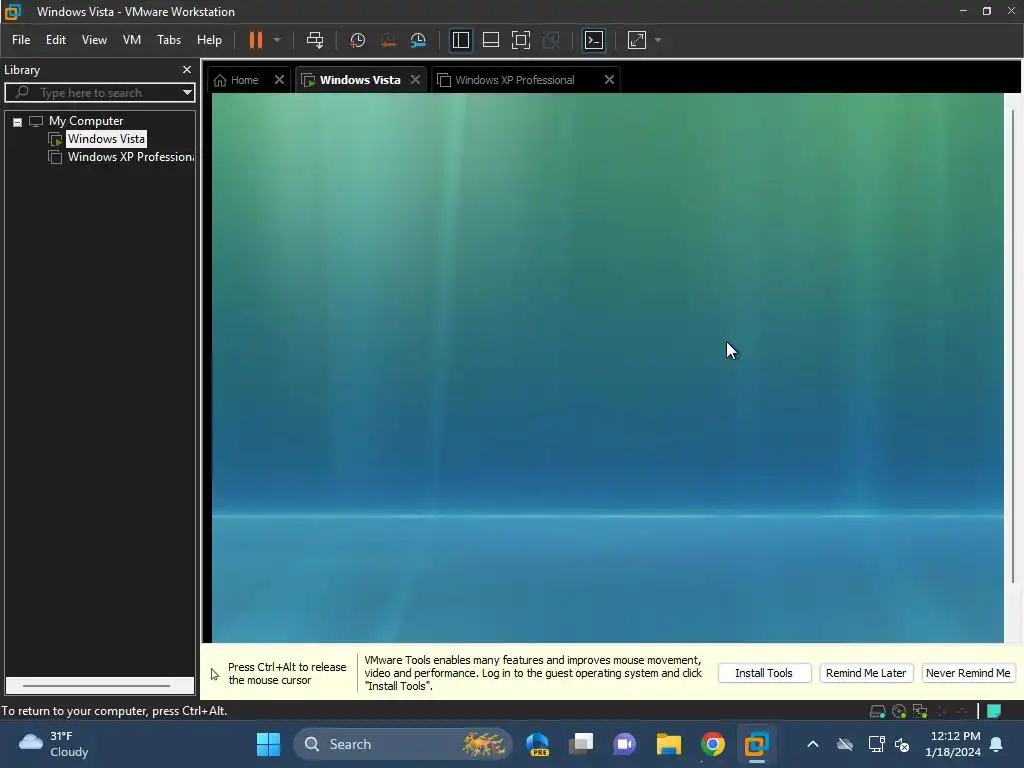This screenshot has width=1024, height=768.
Task: Click the OneDrive cloud tray icon
Action: [845, 744]
